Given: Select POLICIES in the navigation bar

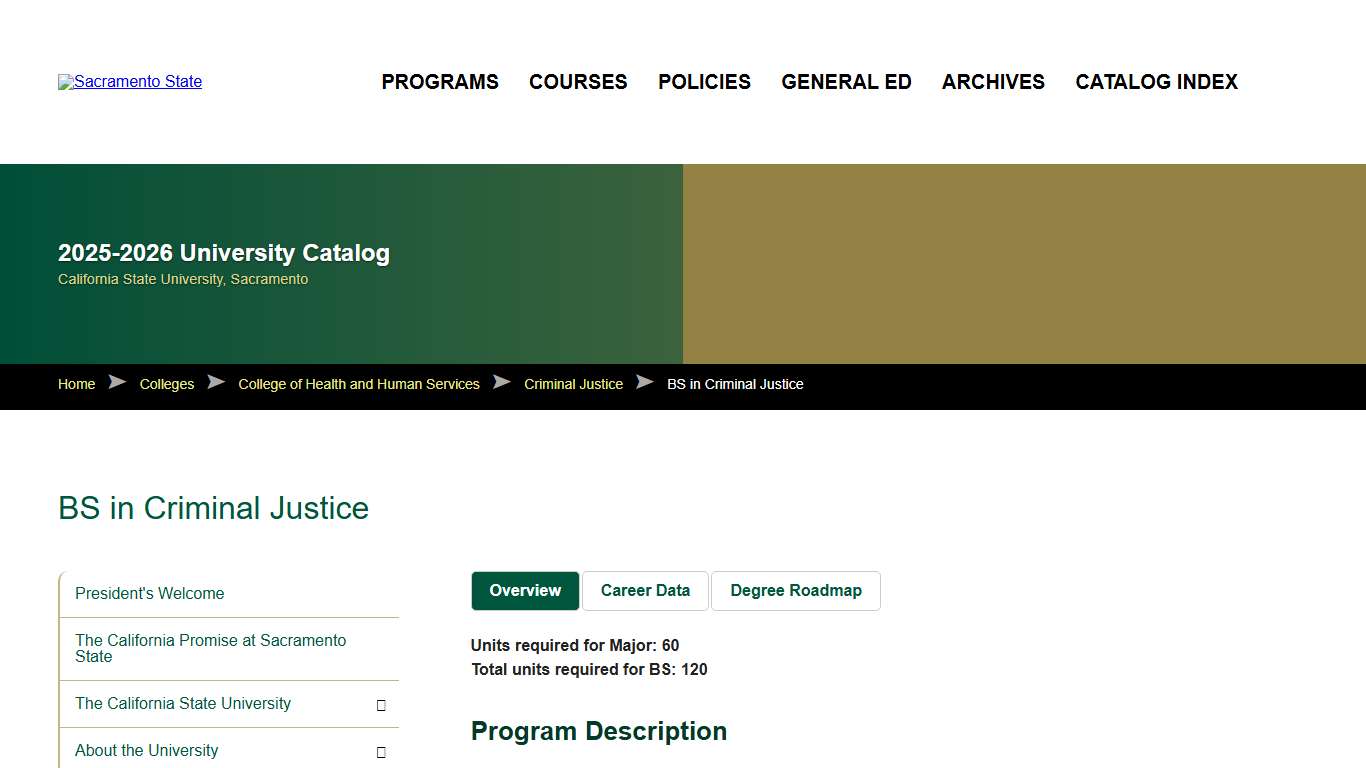Looking at the screenshot, I should point(704,82).
